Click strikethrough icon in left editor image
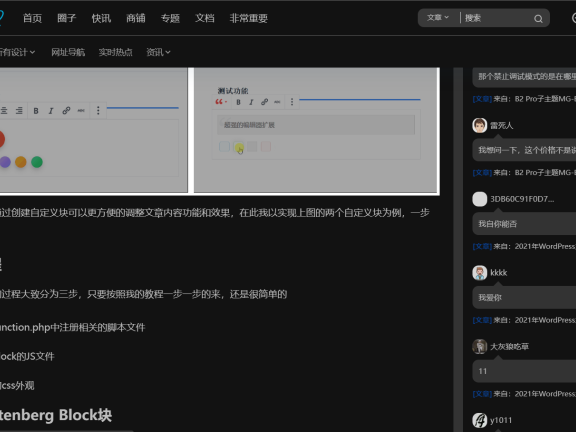The image size is (576, 432). [81, 111]
